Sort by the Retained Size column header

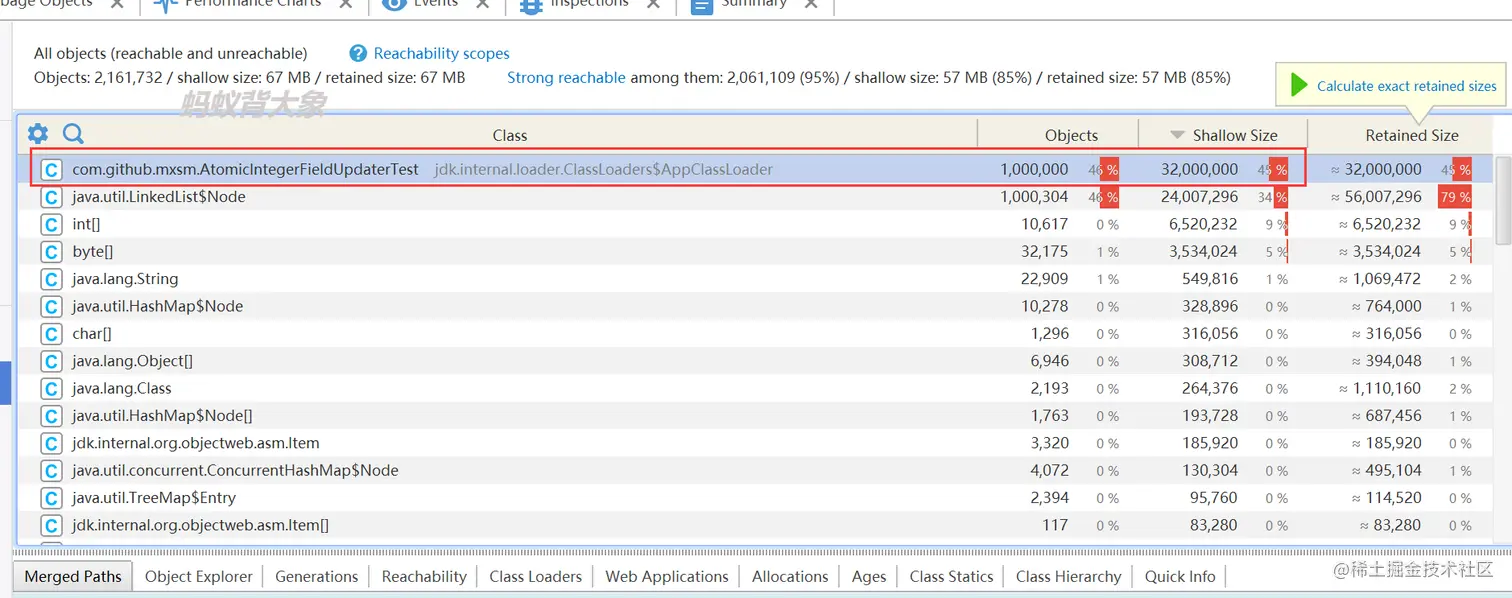(1412, 135)
